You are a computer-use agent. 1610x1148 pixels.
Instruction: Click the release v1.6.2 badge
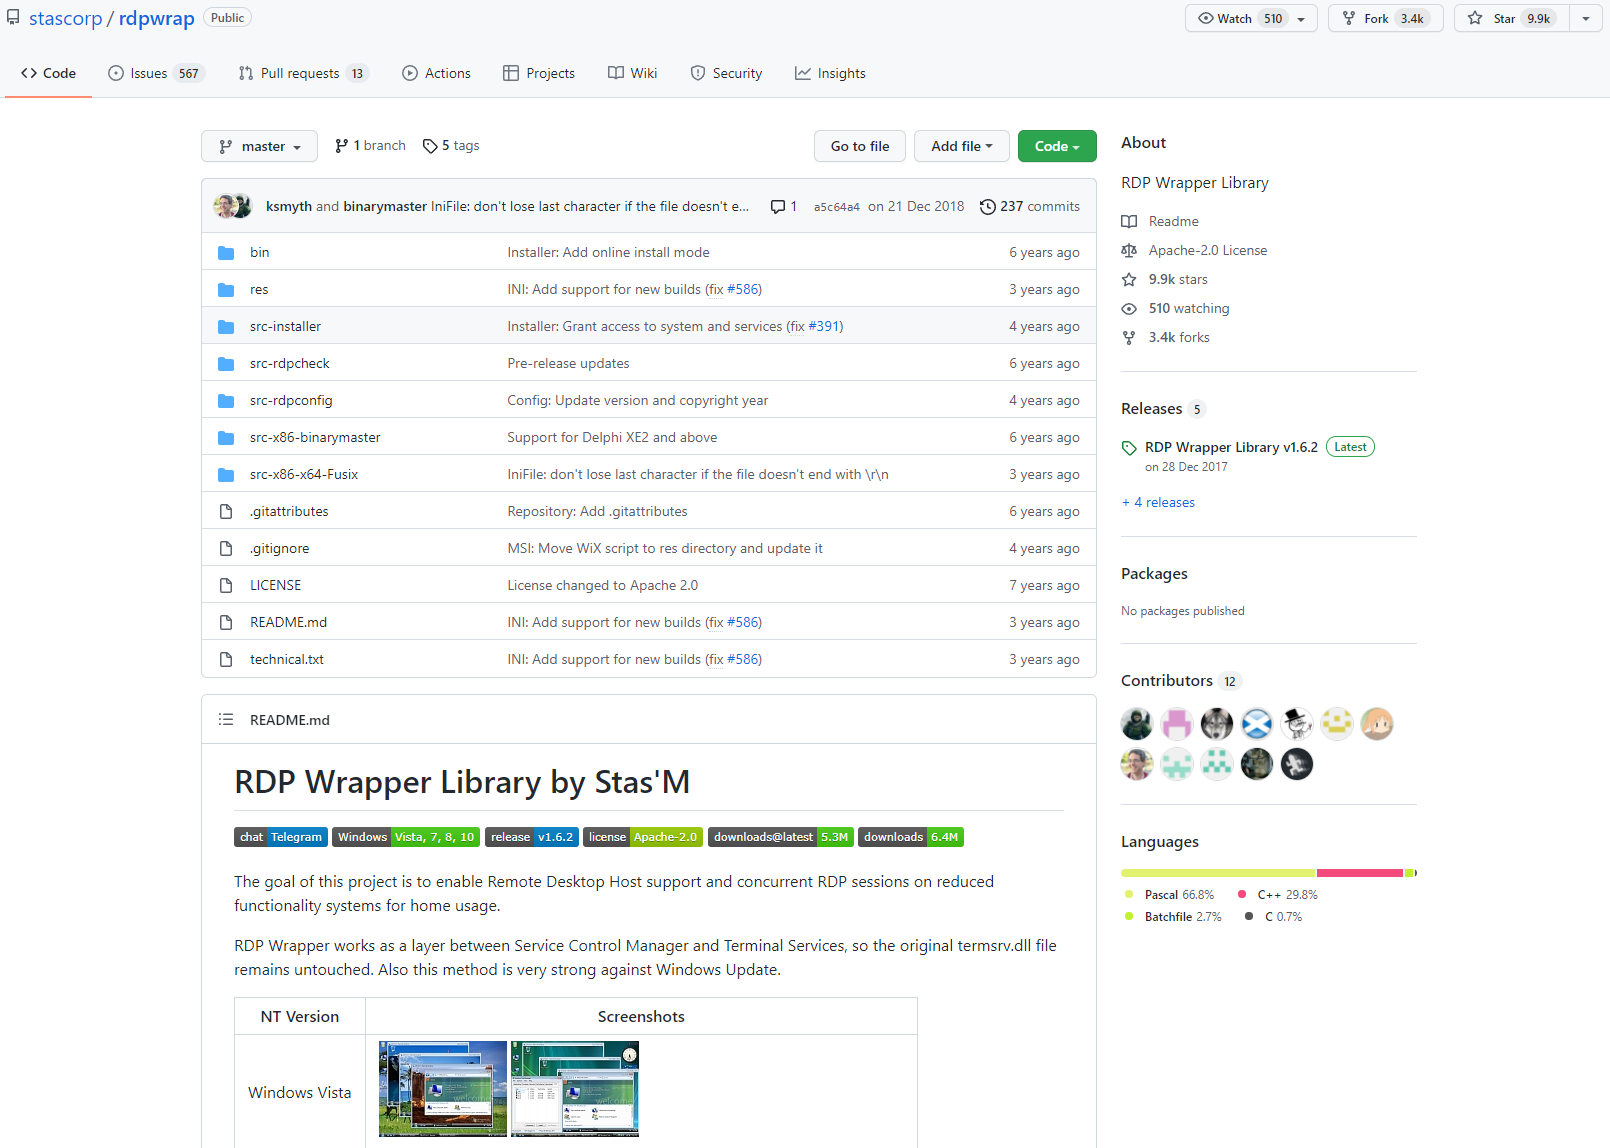coord(532,837)
